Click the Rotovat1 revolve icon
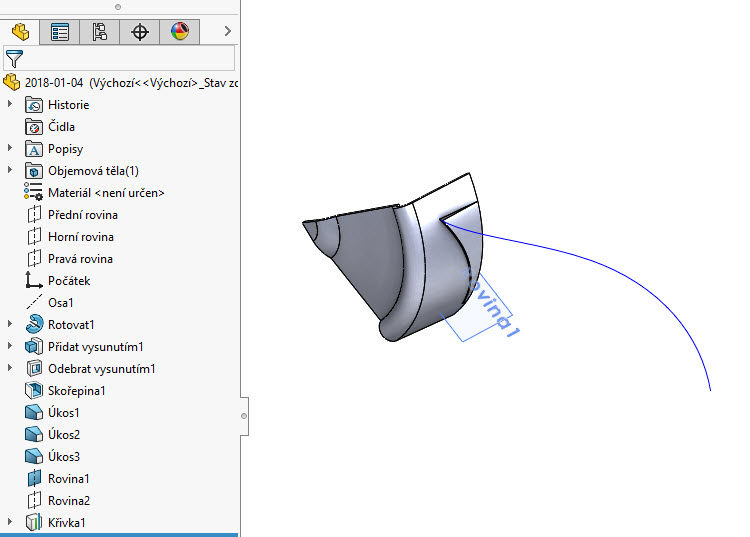 pyautogui.click(x=34, y=324)
